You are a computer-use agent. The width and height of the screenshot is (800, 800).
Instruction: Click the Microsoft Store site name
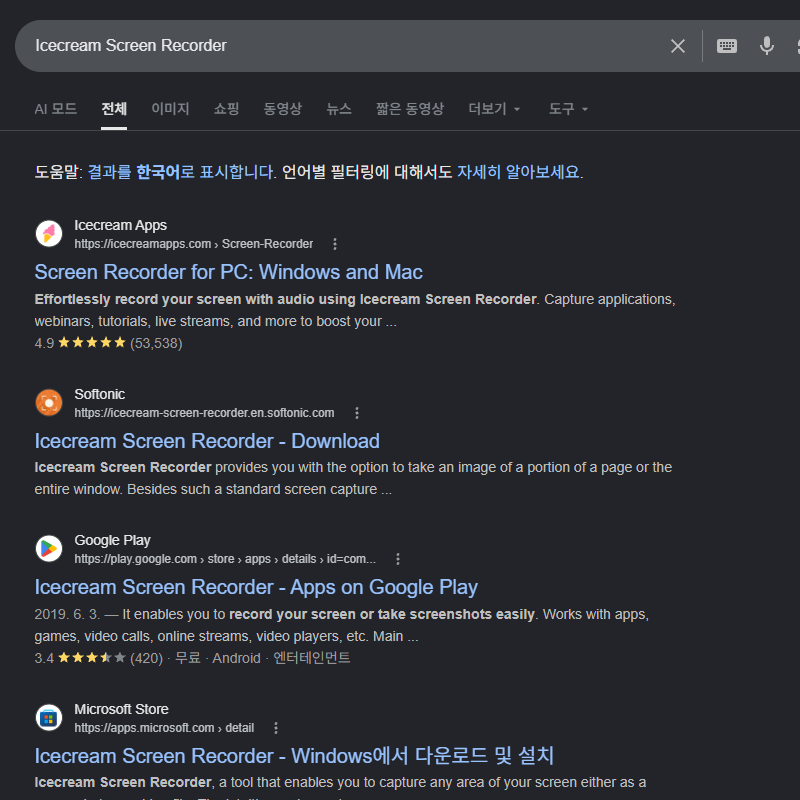(x=121, y=709)
